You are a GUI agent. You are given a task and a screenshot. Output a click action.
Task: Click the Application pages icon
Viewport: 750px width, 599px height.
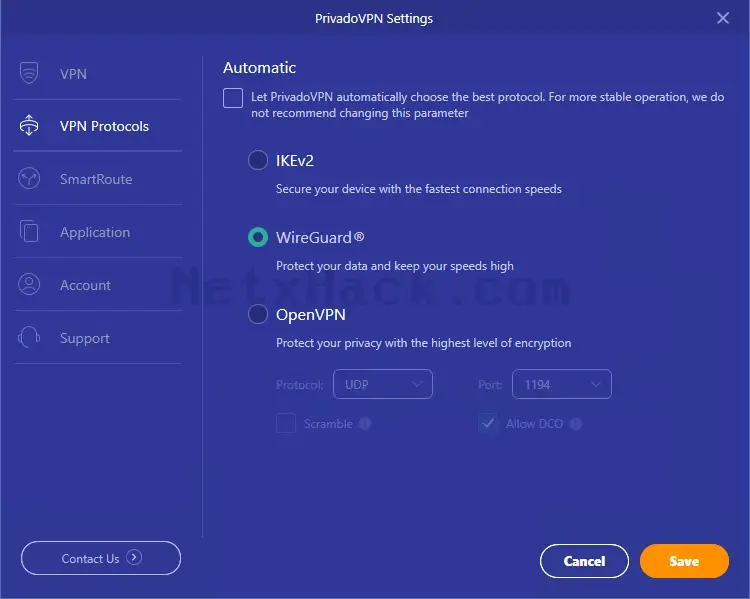29,231
